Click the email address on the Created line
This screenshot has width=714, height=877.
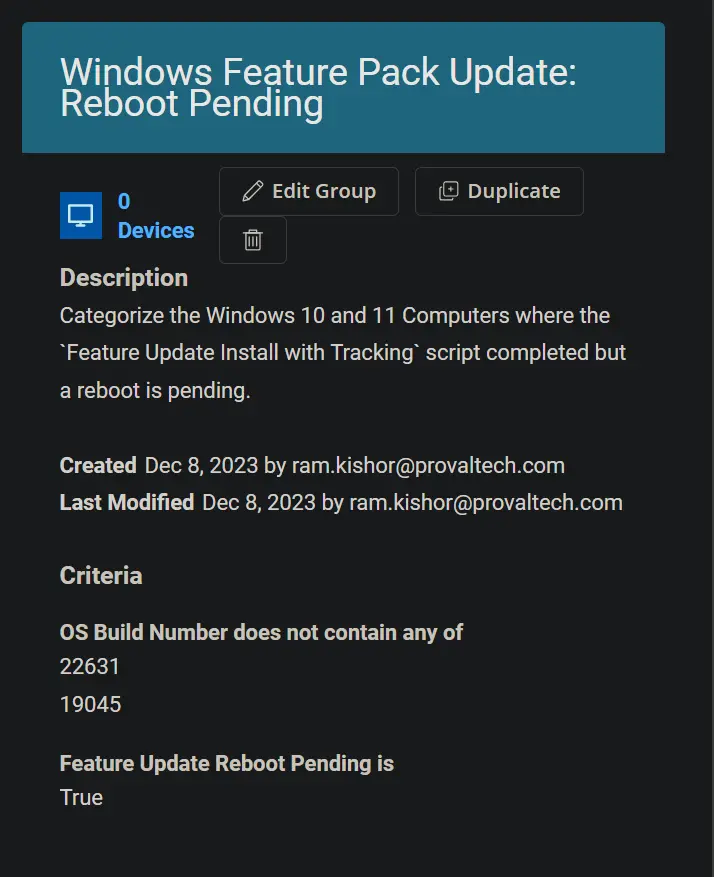[x=428, y=465]
